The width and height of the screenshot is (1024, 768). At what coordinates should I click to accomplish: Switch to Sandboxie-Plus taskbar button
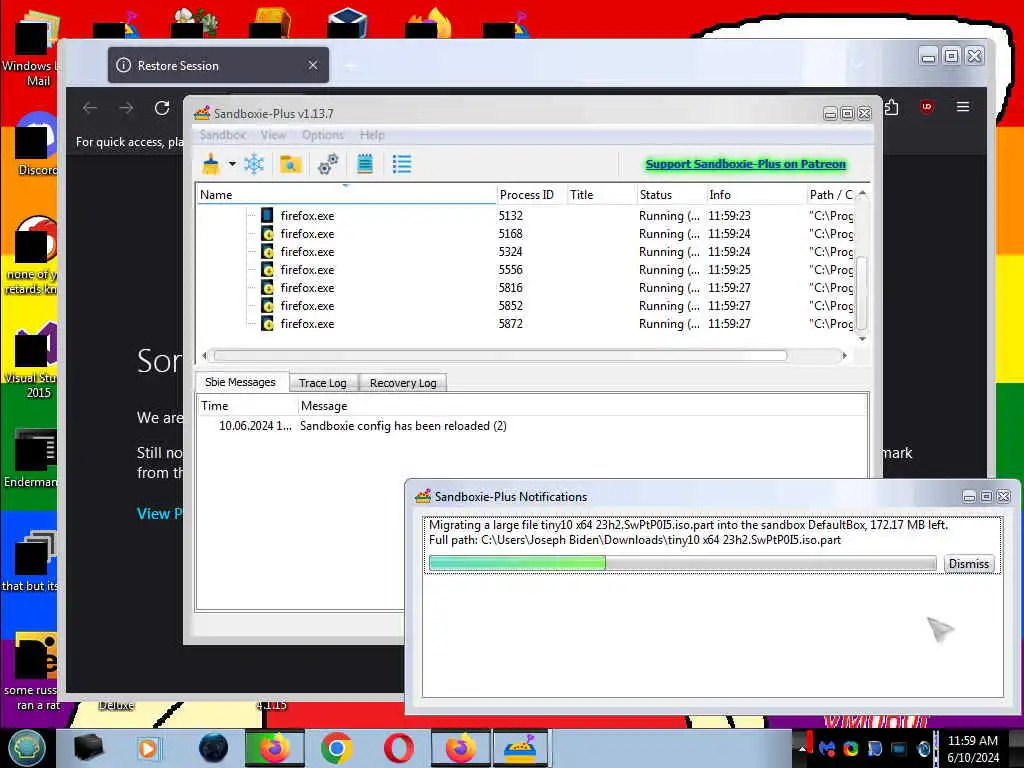(520, 748)
